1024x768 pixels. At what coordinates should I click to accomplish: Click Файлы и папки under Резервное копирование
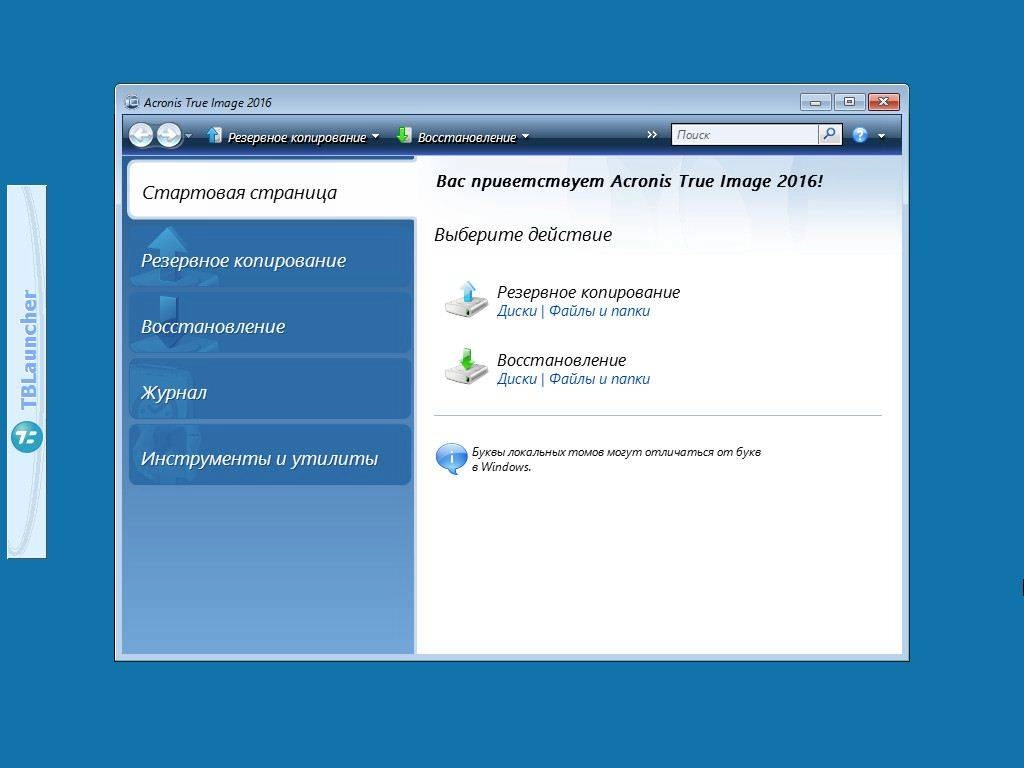(x=599, y=311)
